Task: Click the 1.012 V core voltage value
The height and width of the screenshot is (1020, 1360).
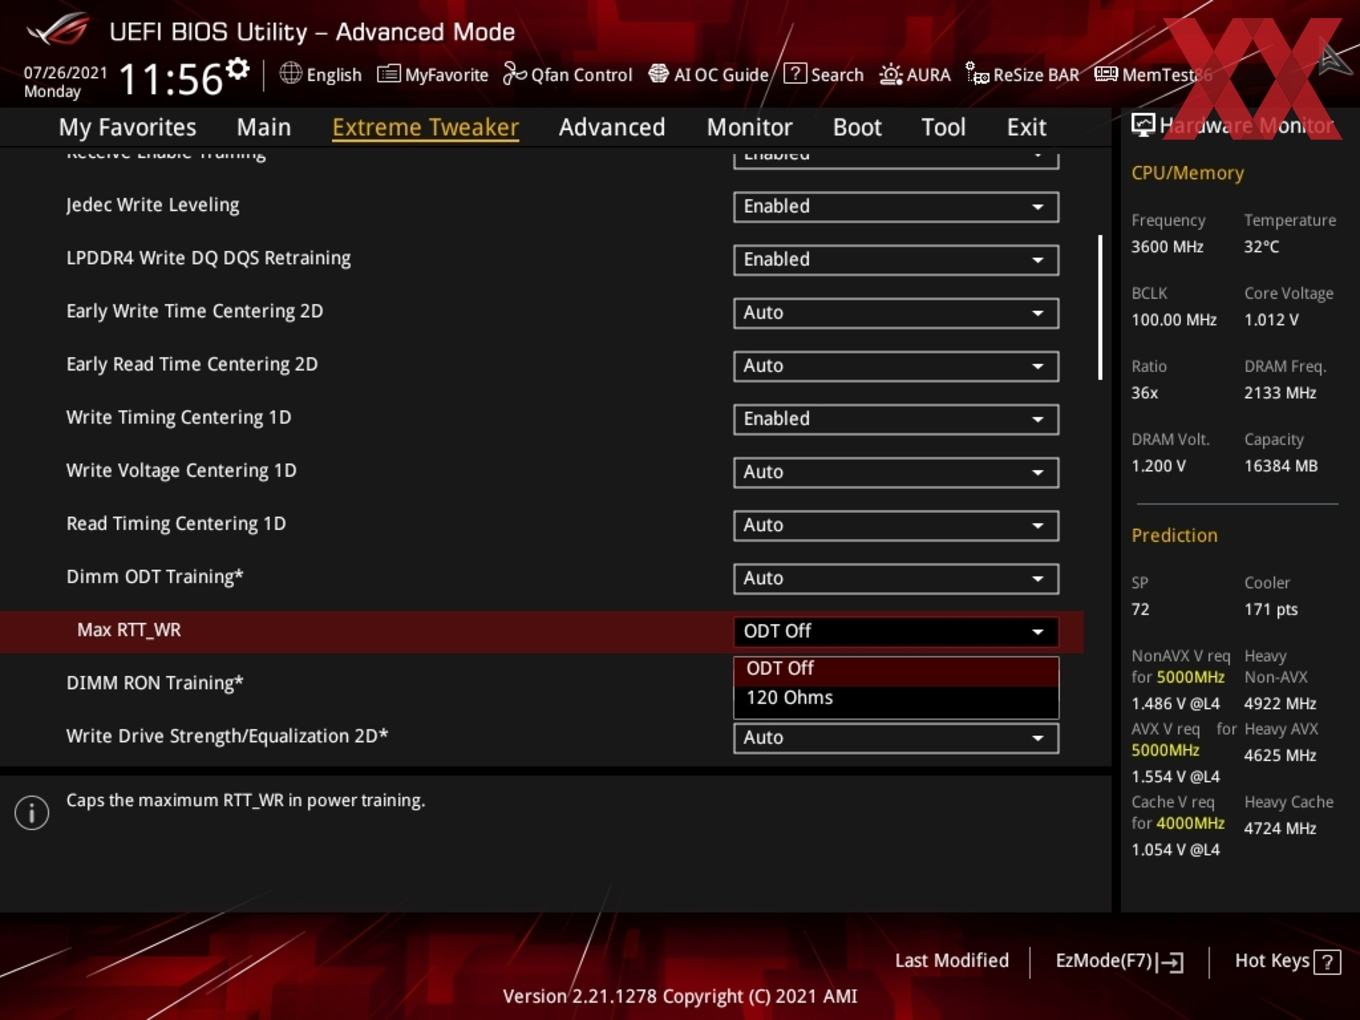Action: pos(1271,320)
